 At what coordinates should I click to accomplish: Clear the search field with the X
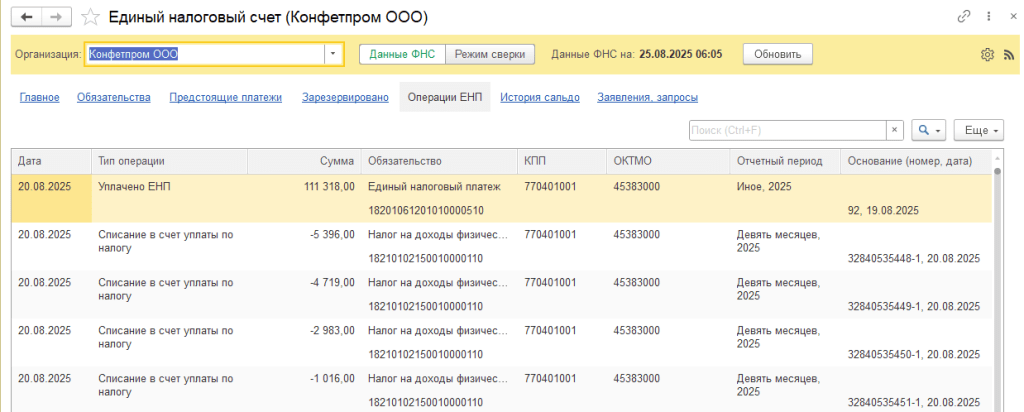894,130
